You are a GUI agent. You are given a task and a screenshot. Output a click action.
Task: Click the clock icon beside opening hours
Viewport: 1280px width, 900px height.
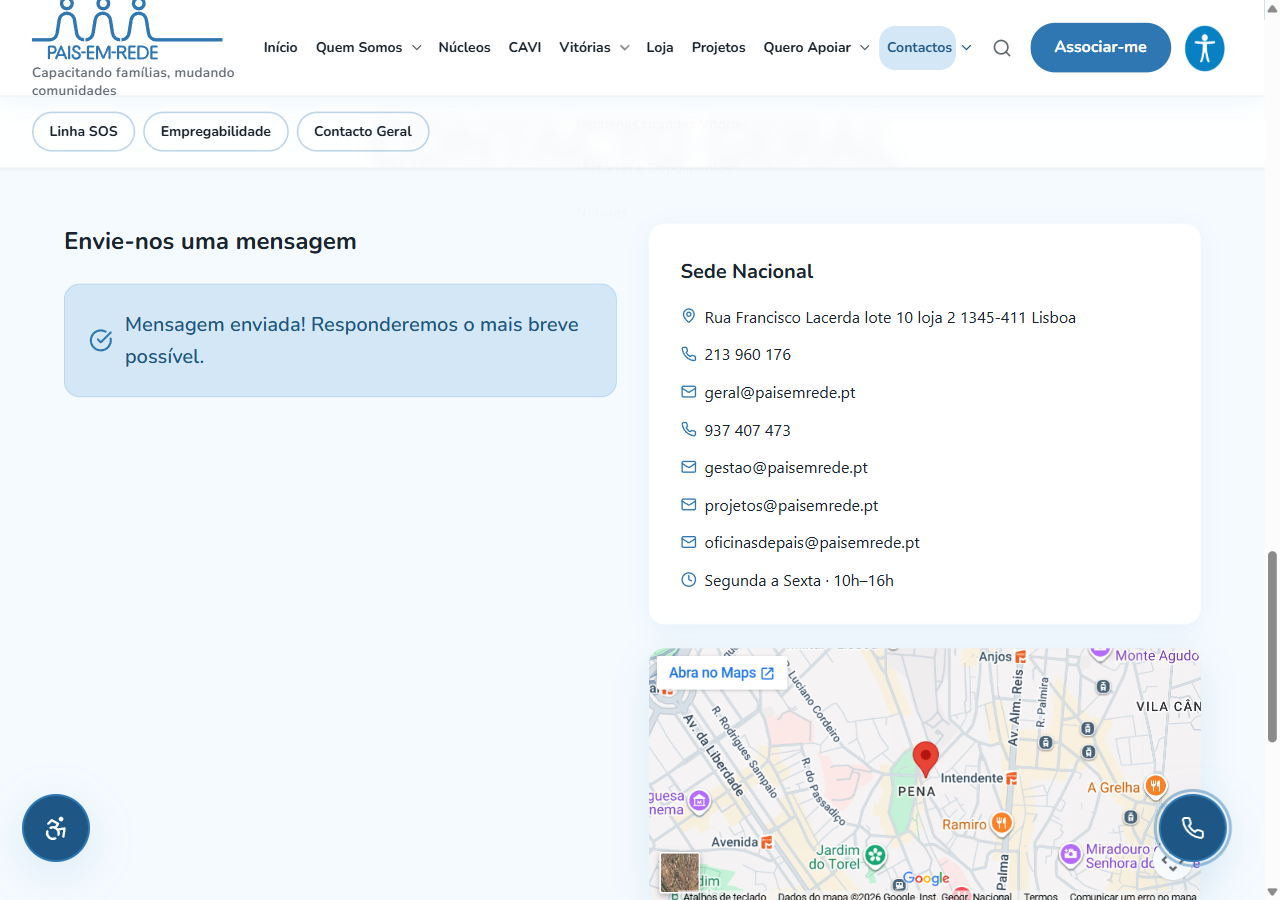click(688, 580)
